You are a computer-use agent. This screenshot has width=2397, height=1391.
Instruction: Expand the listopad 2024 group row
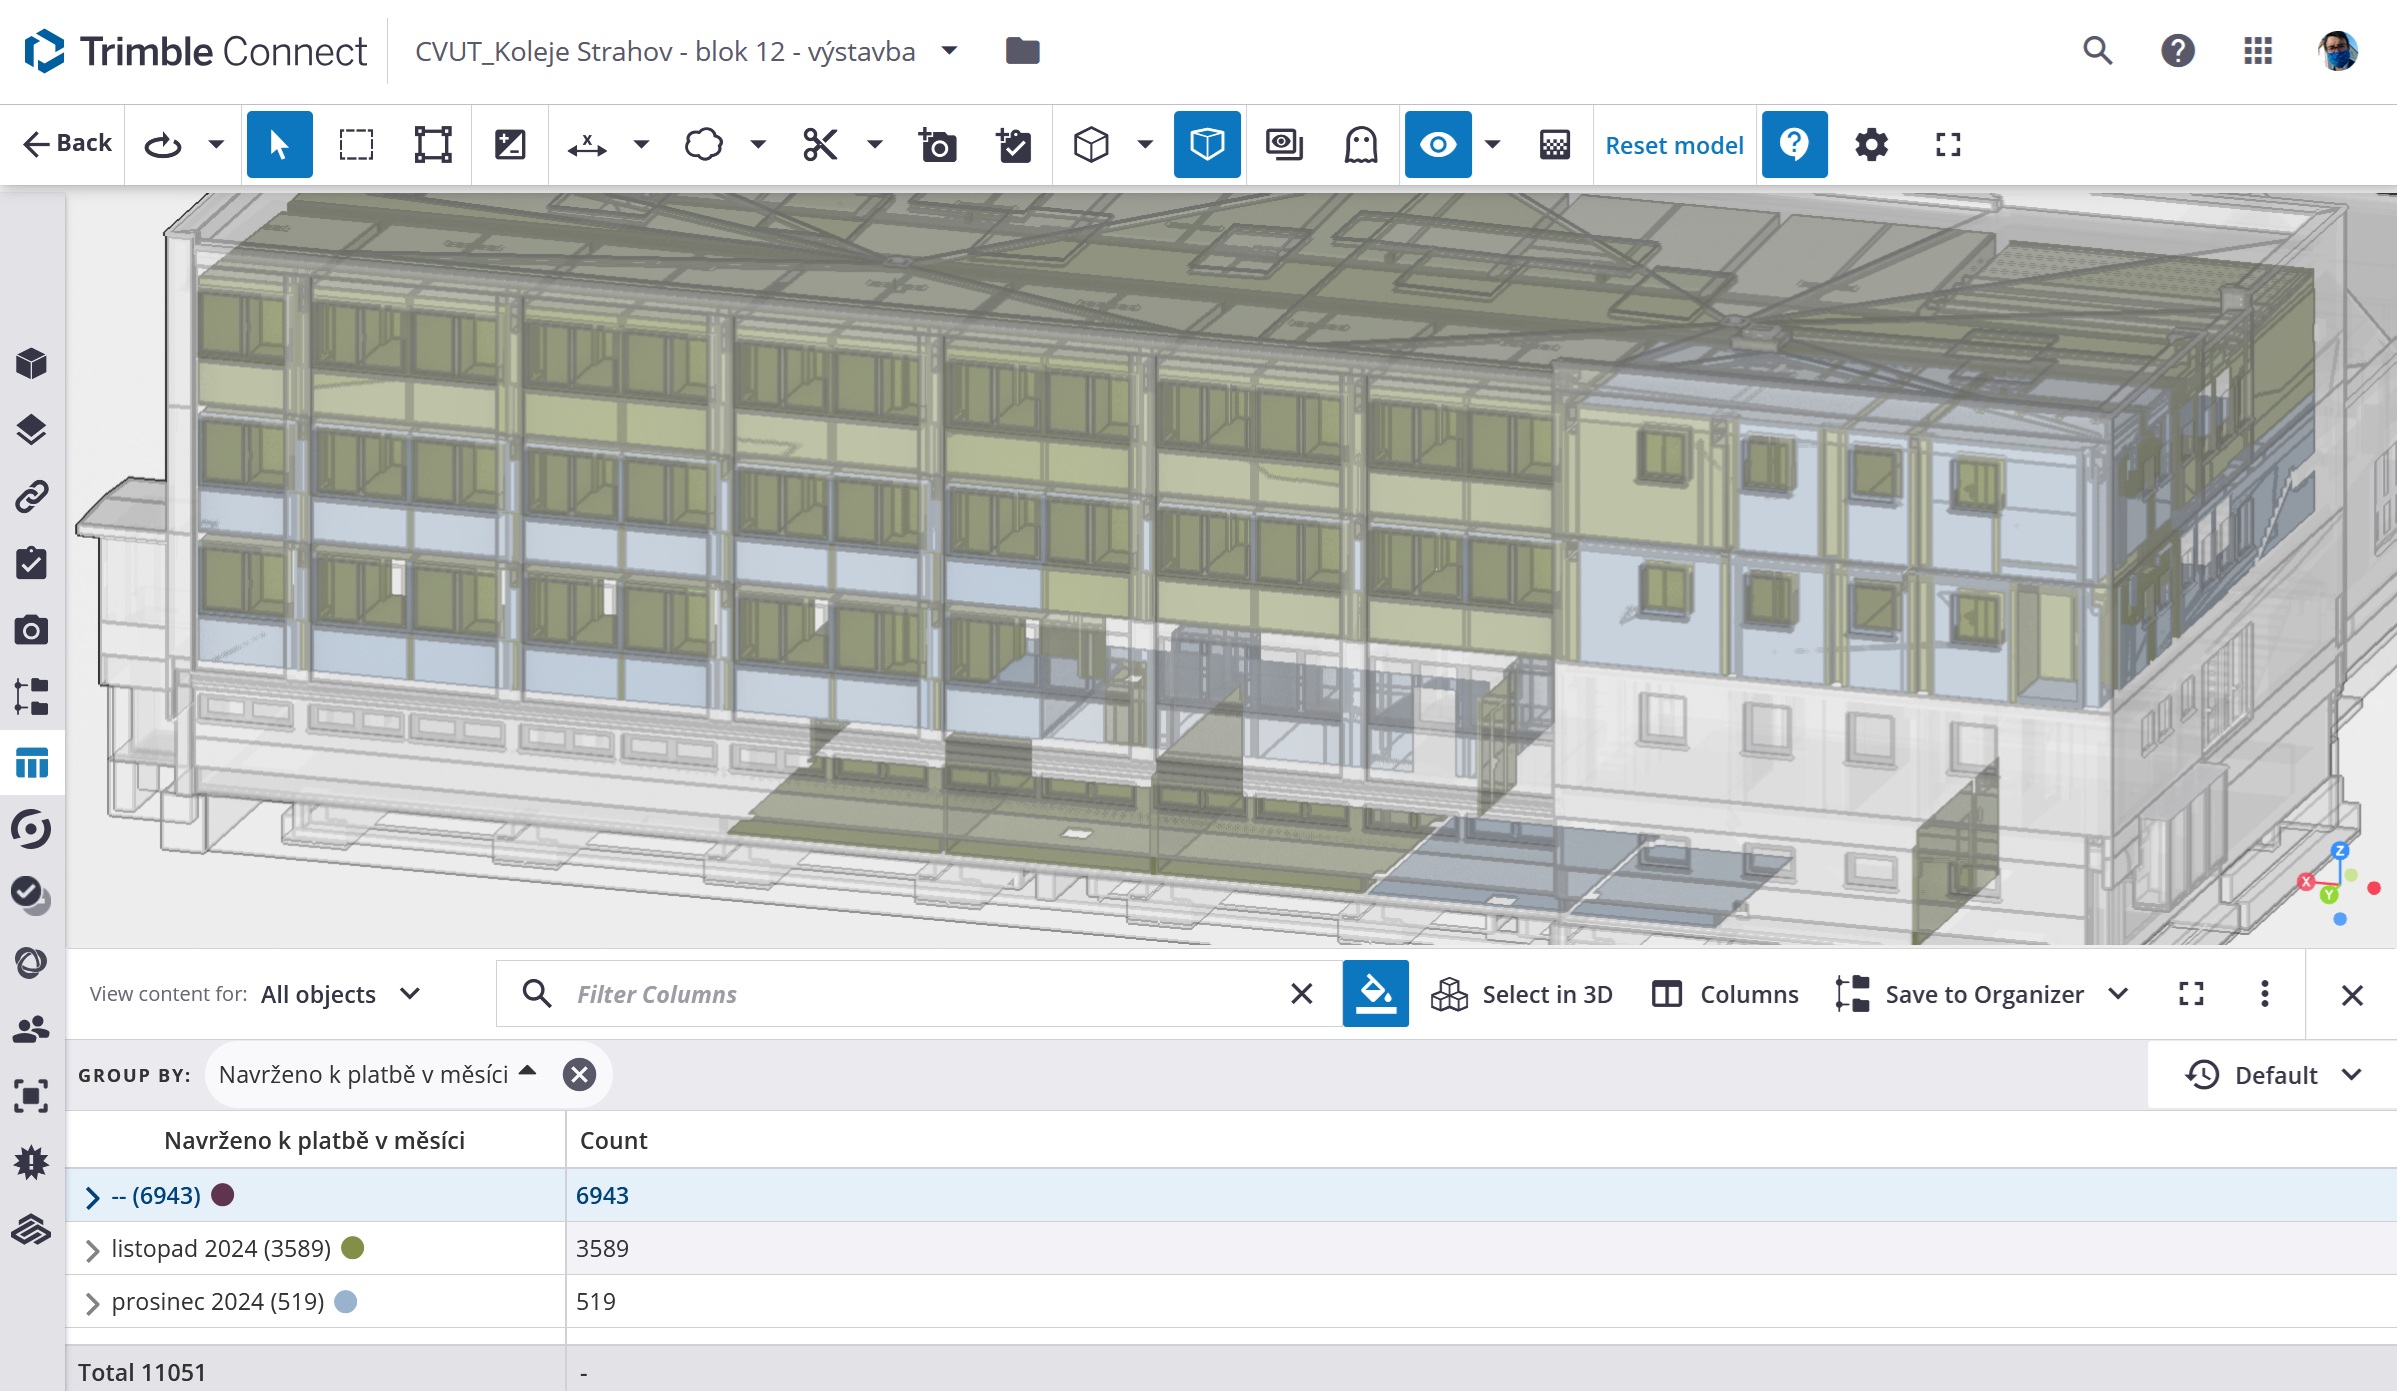92,1249
